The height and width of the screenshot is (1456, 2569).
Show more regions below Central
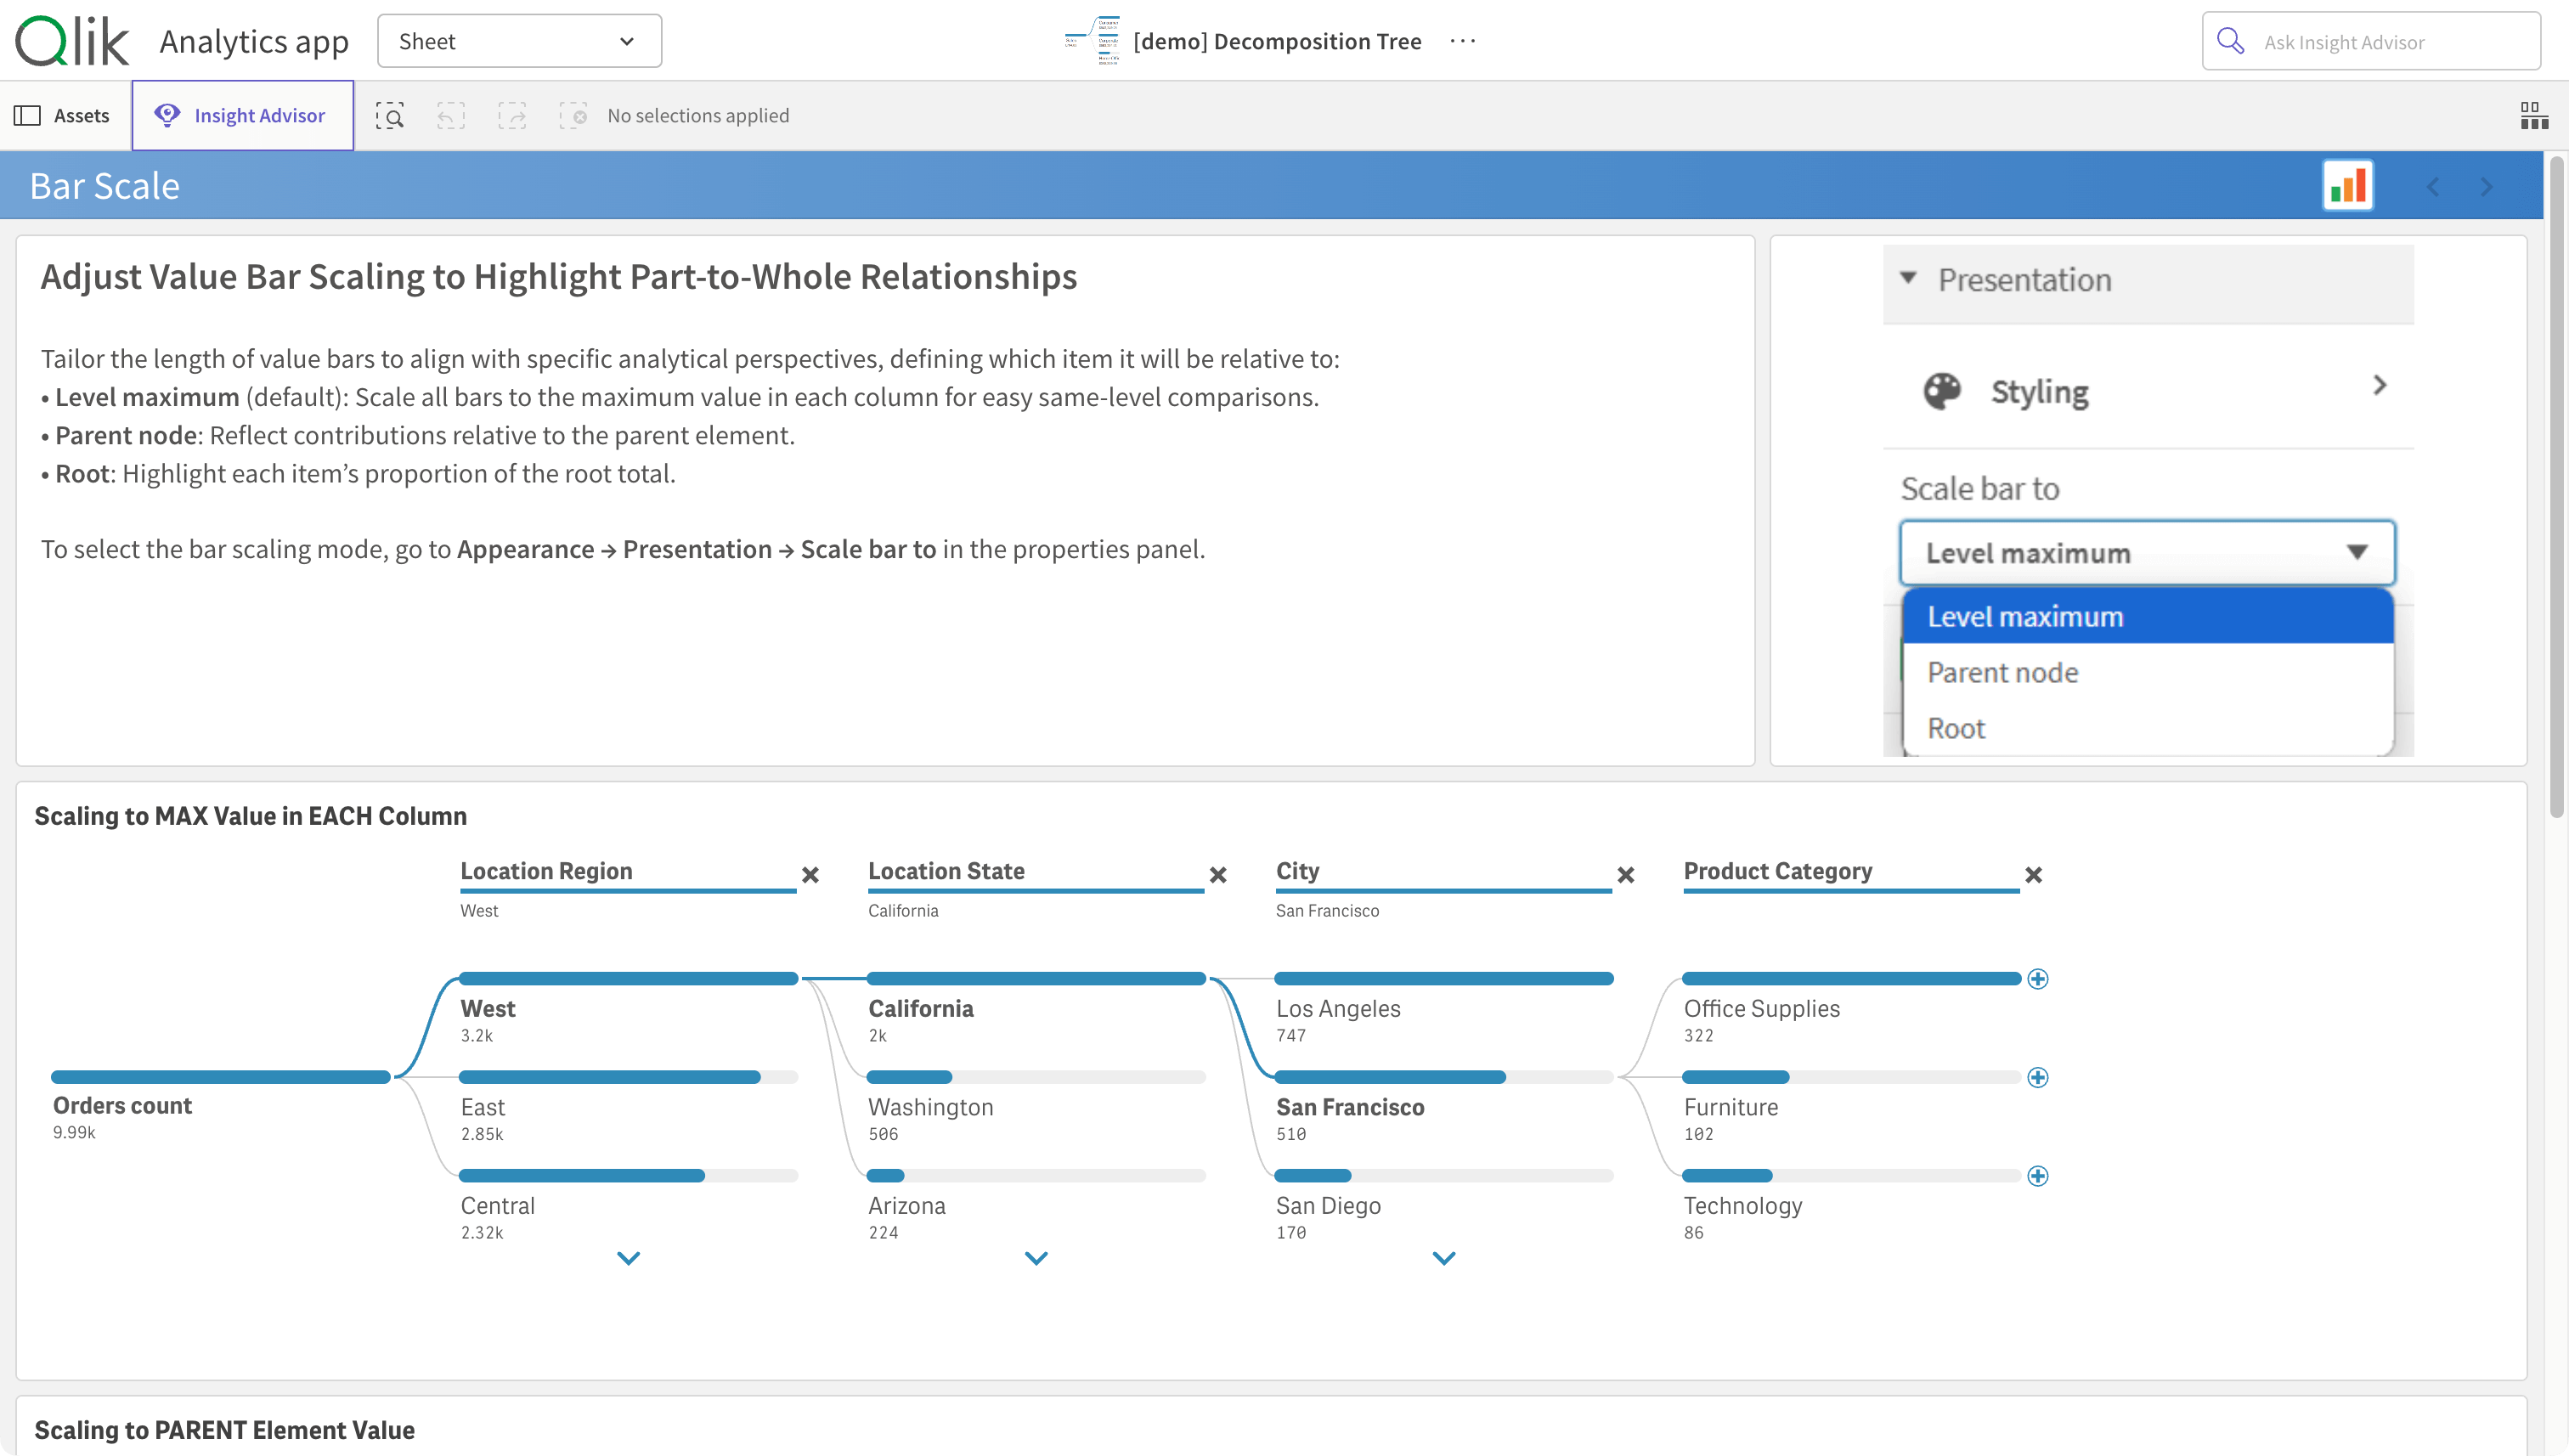pos(628,1258)
